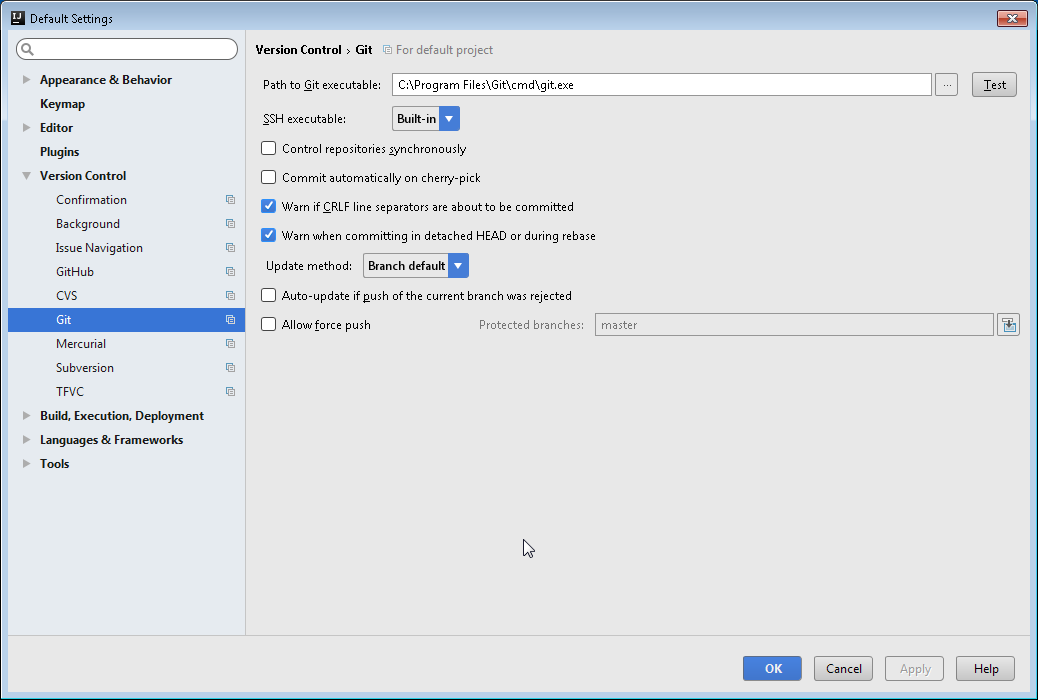Click the copy settings icon beside Background
The width and height of the screenshot is (1038, 700).
coord(230,223)
